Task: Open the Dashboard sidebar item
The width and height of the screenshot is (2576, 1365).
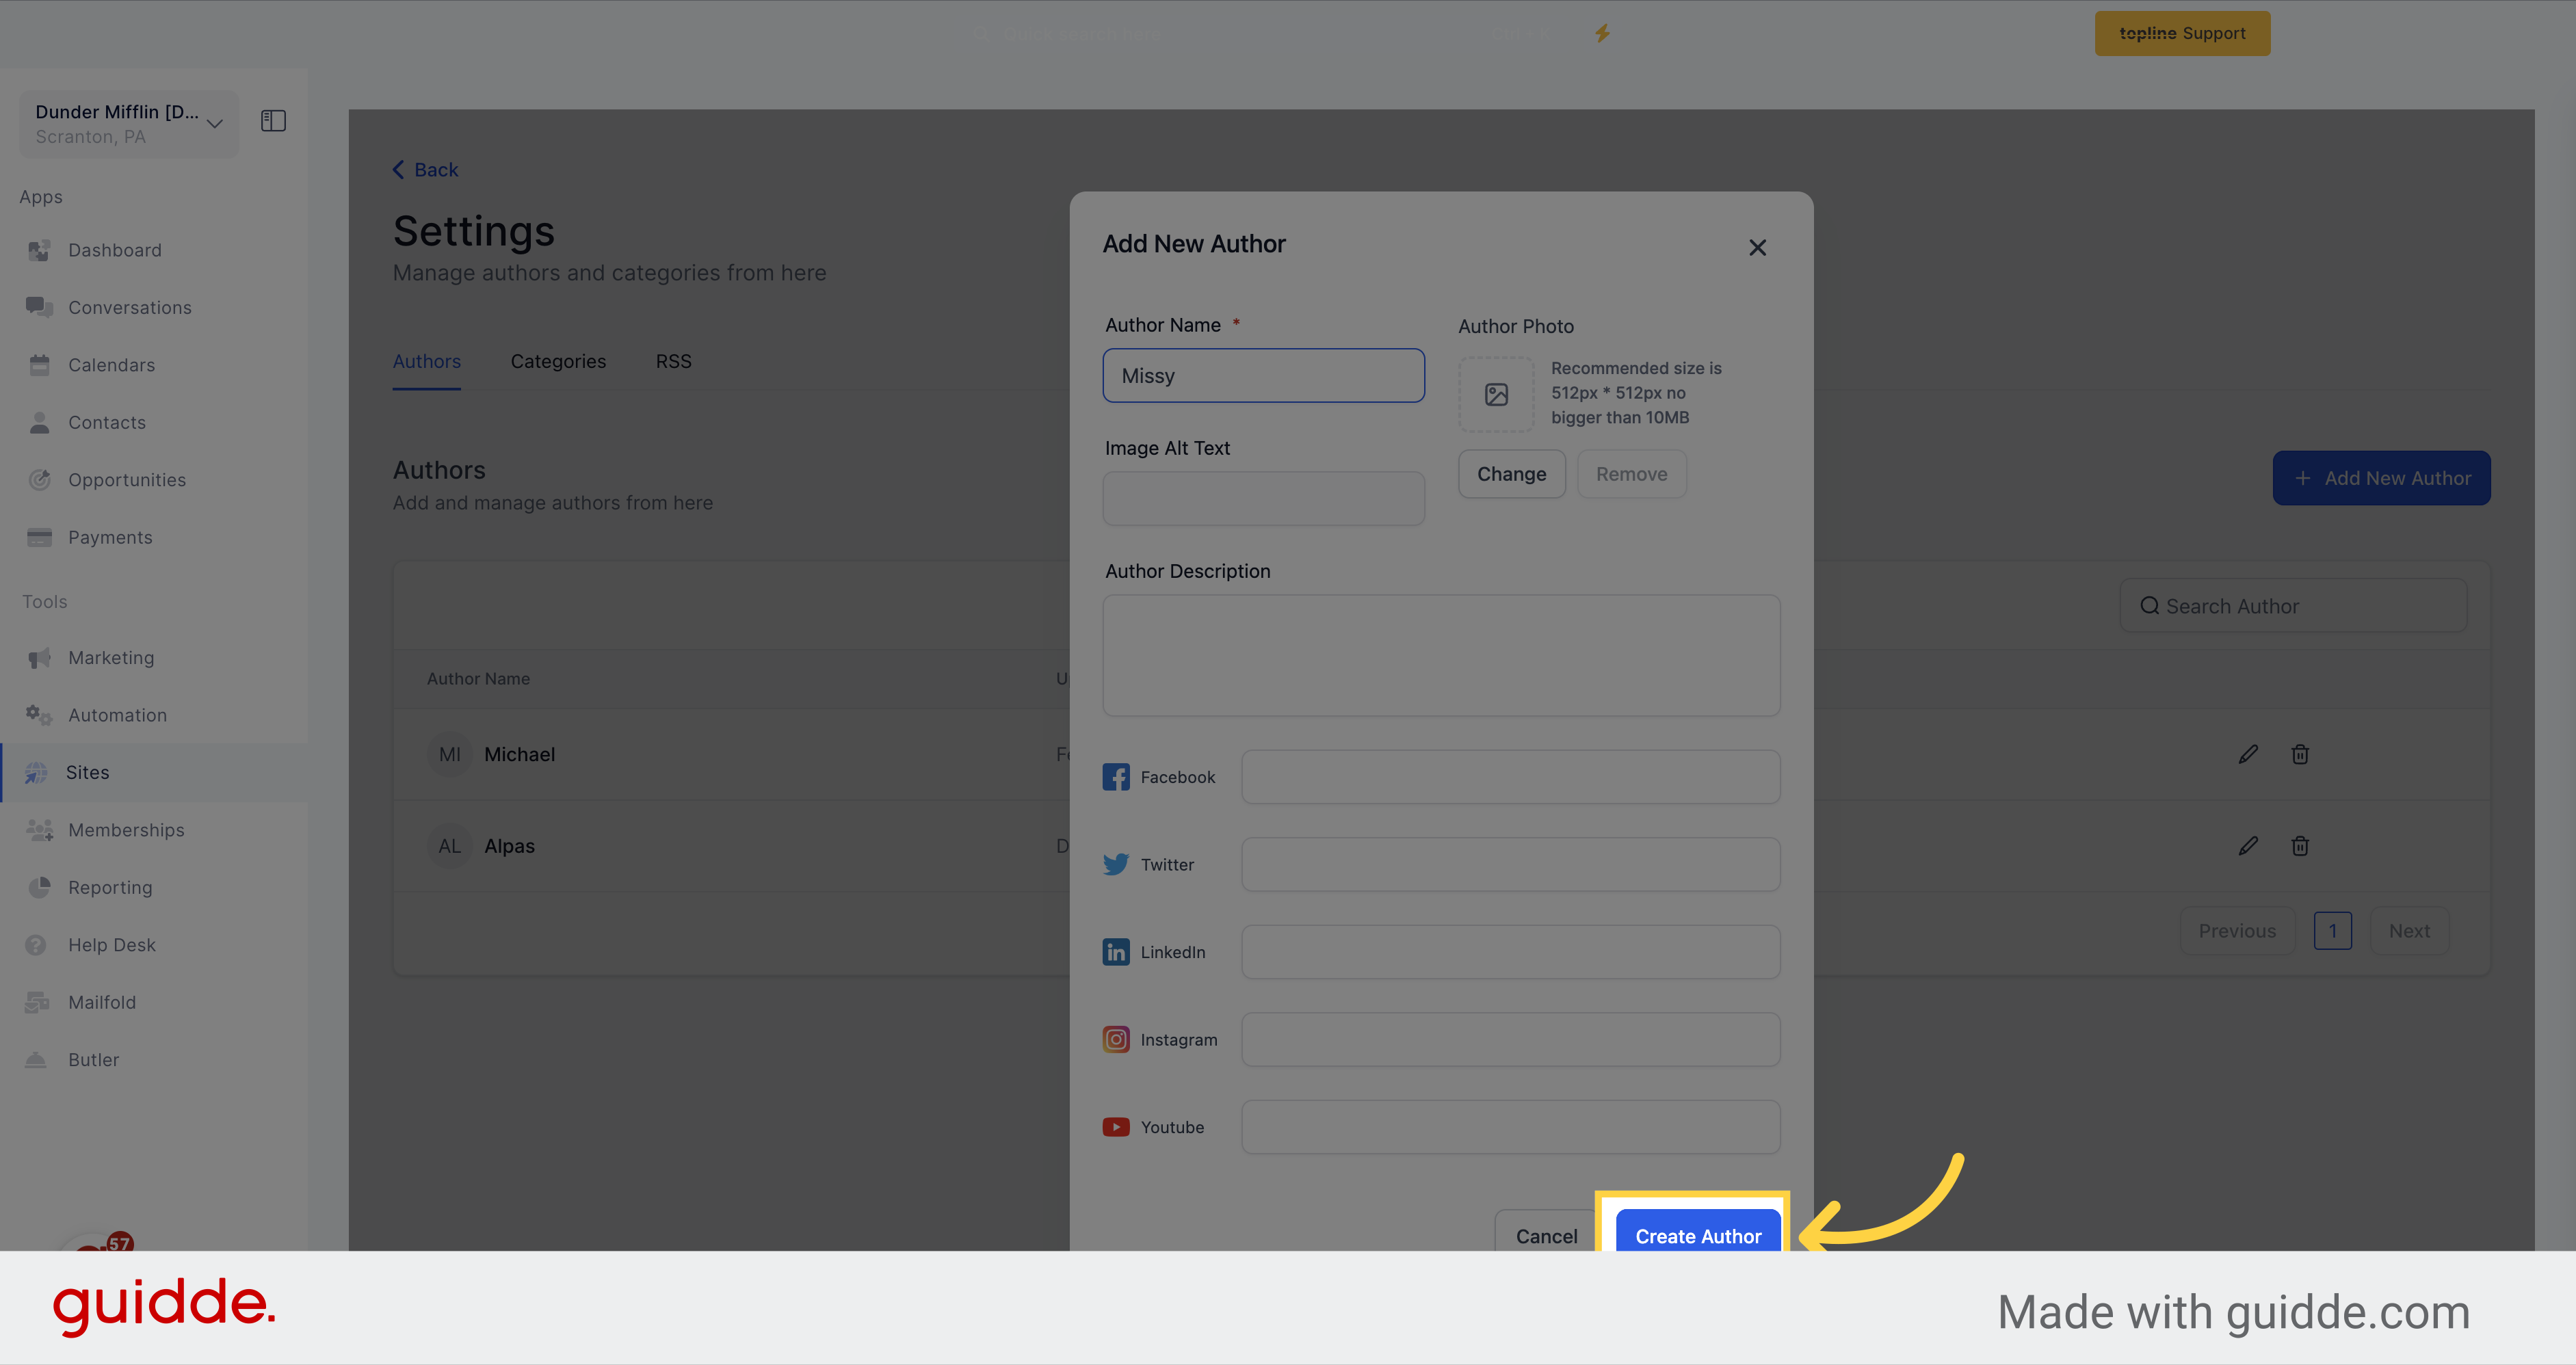Action: click(x=114, y=250)
